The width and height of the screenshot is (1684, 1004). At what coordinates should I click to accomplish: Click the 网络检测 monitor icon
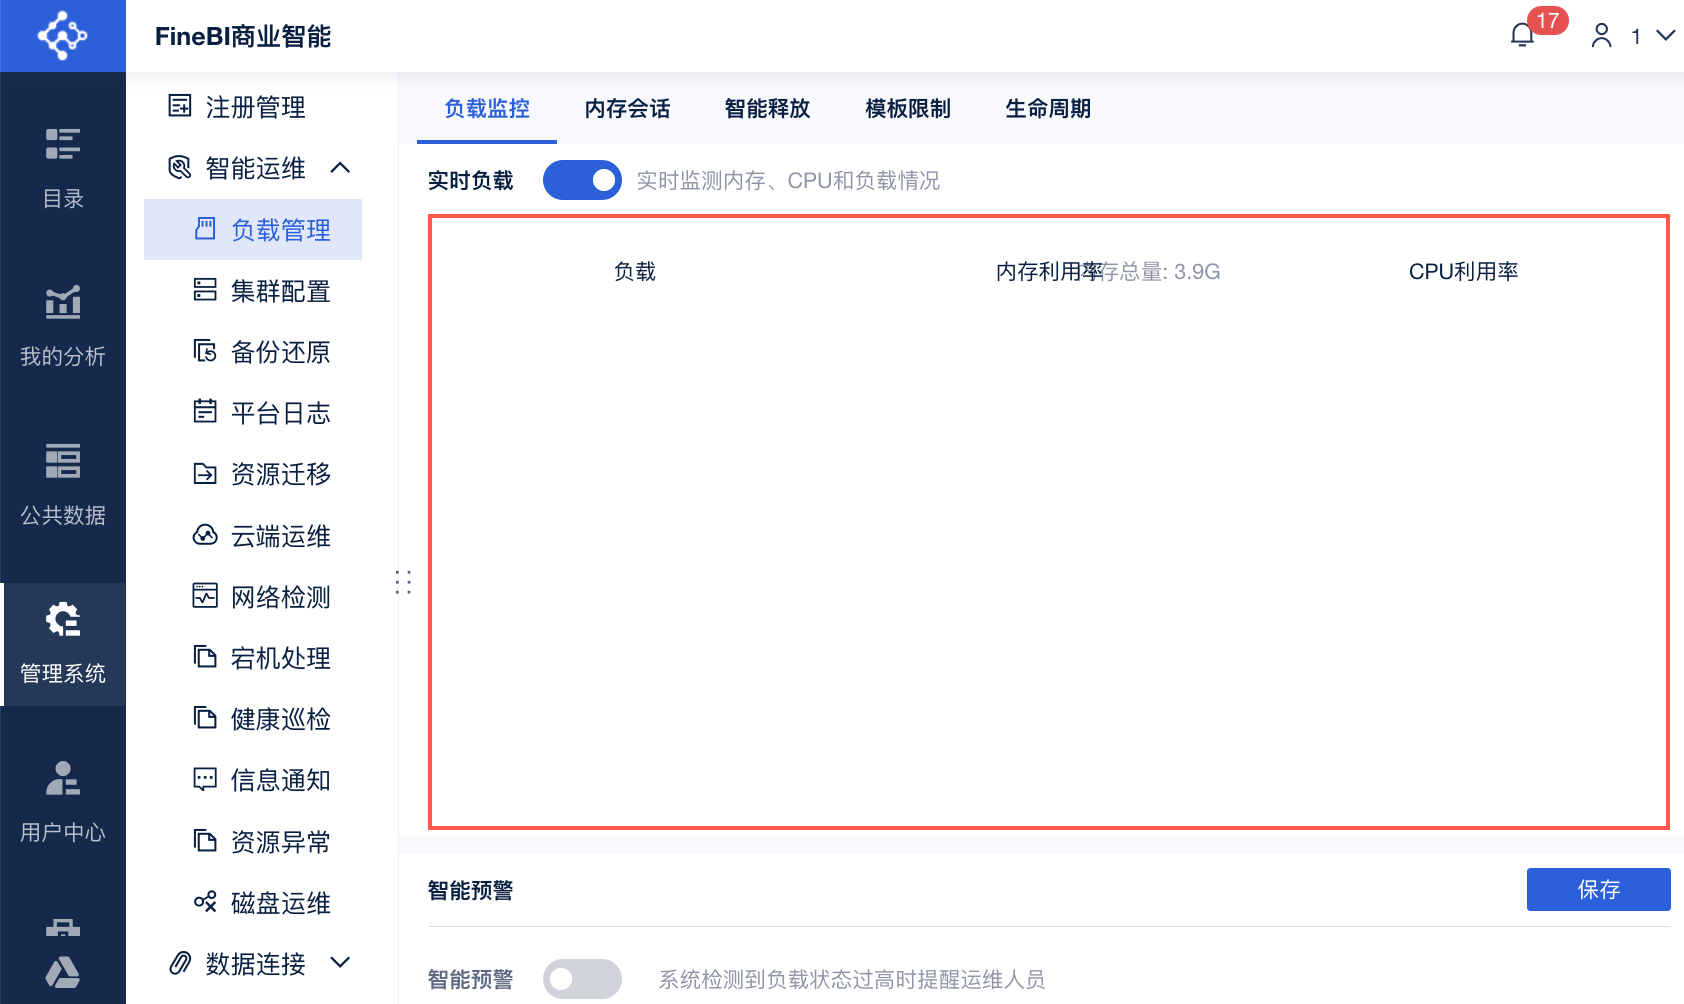tap(205, 596)
